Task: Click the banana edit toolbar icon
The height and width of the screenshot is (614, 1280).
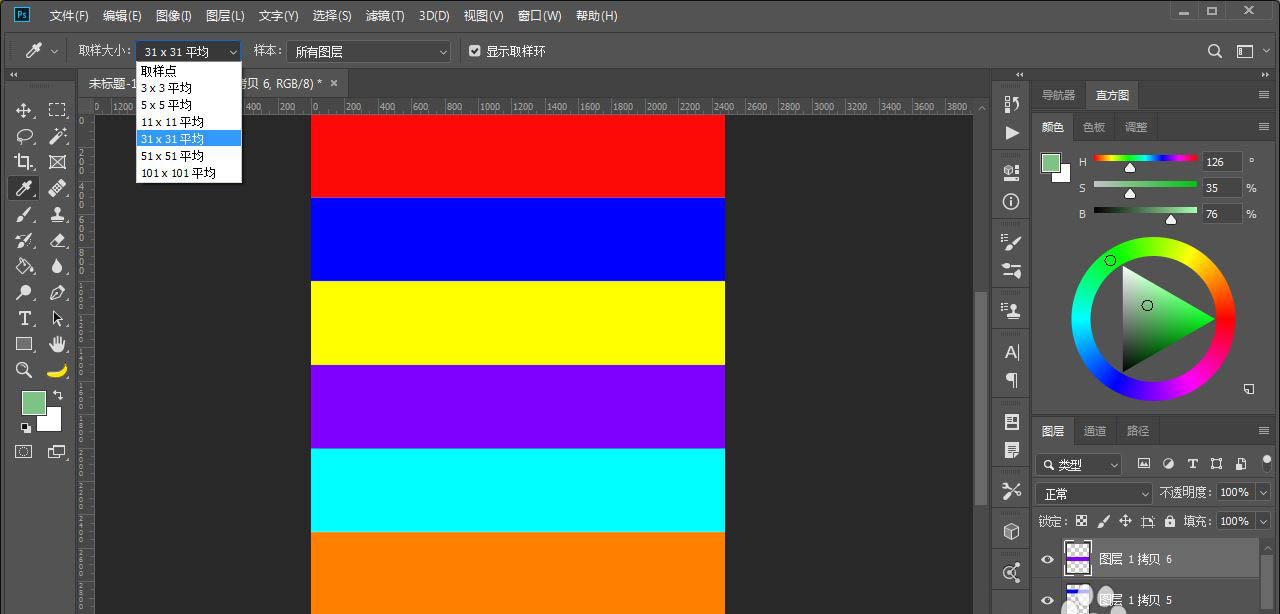Action: (57, 370)
